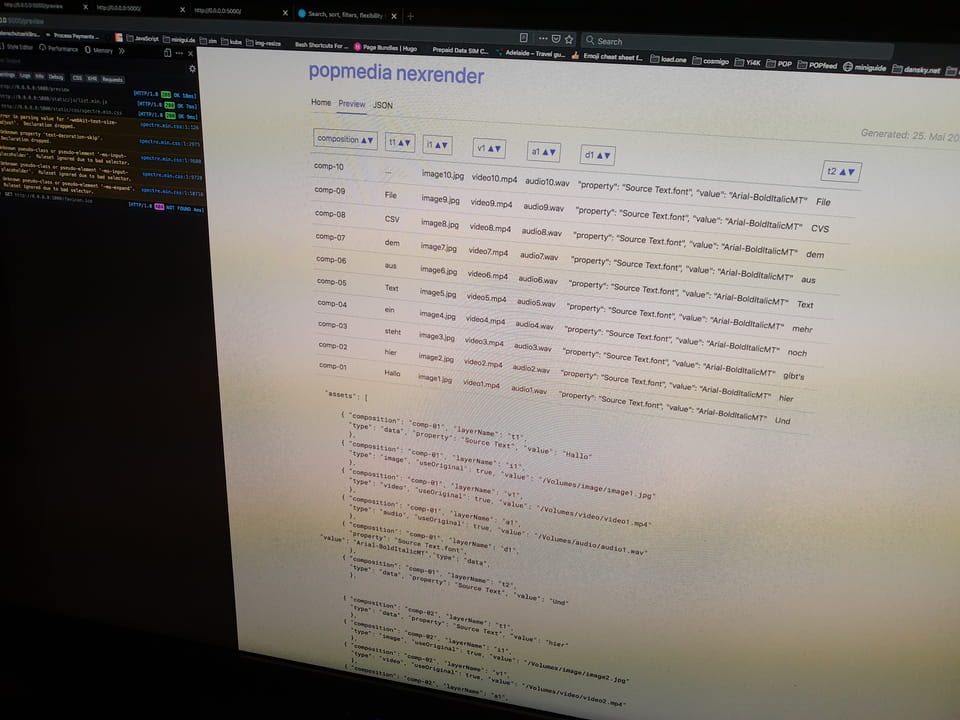Open the Pocket save icon
This screenshot has height=720, width=960.
(557, 40)
